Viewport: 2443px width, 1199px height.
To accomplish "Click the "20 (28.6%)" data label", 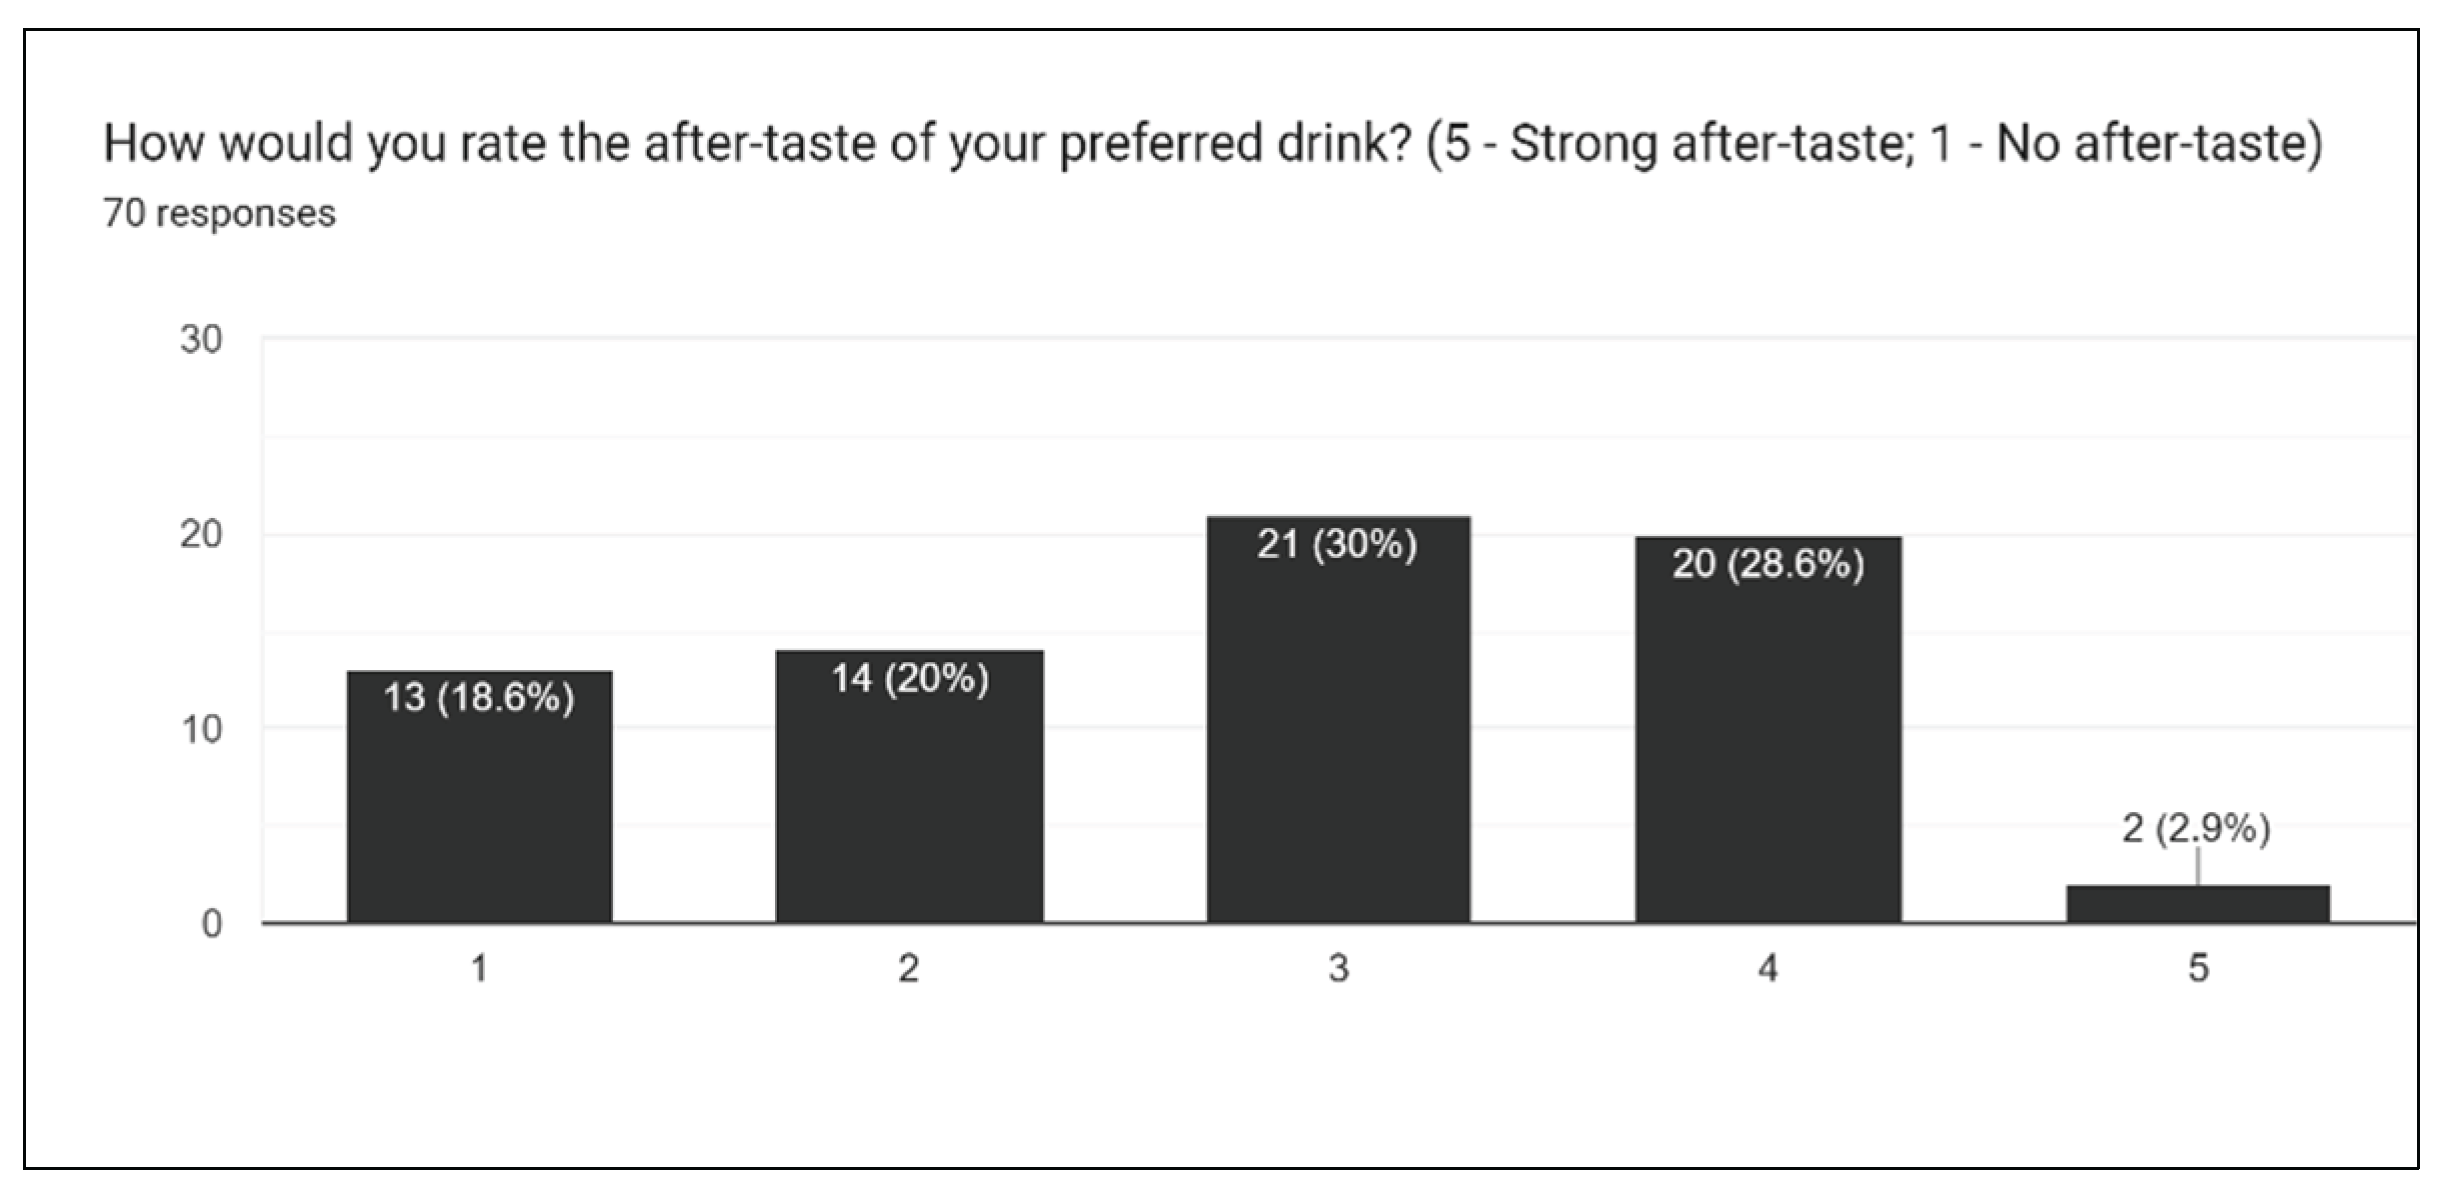I will click(1768, 564).
